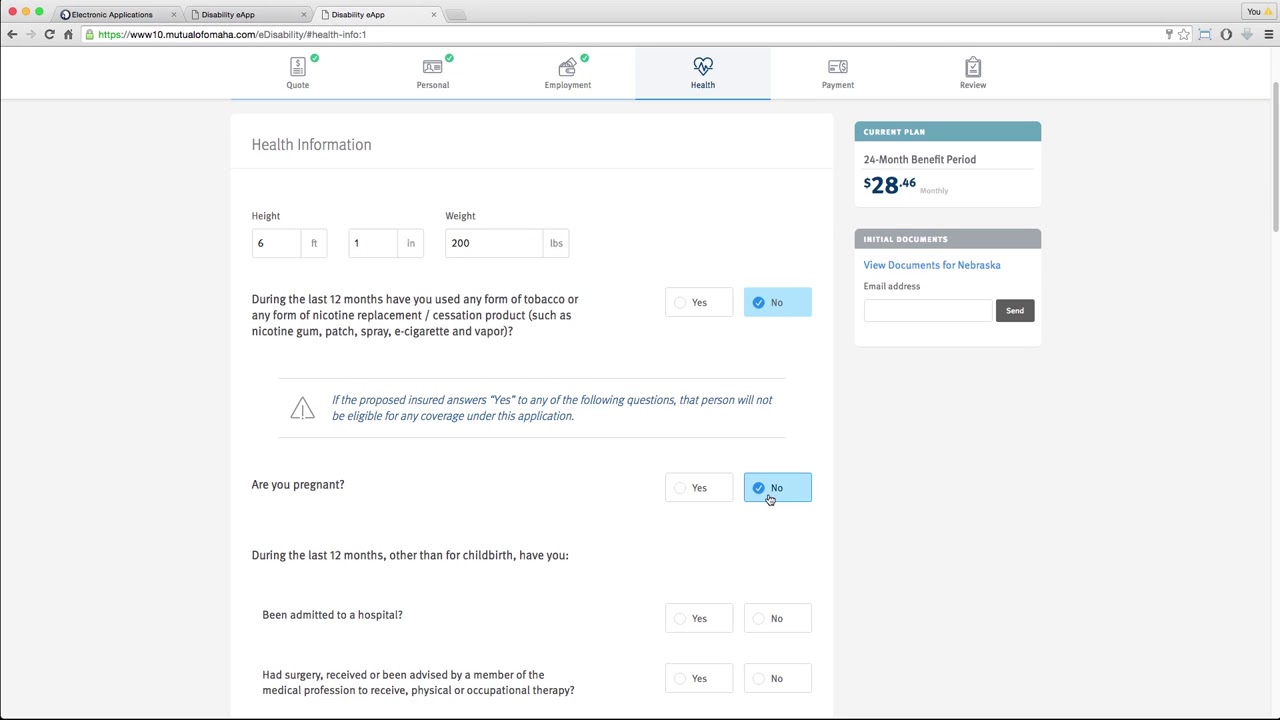The width and height of the screenshot is (1280, 720).
Task: Click the browser address bar URL
Action: tap(232, 34)
